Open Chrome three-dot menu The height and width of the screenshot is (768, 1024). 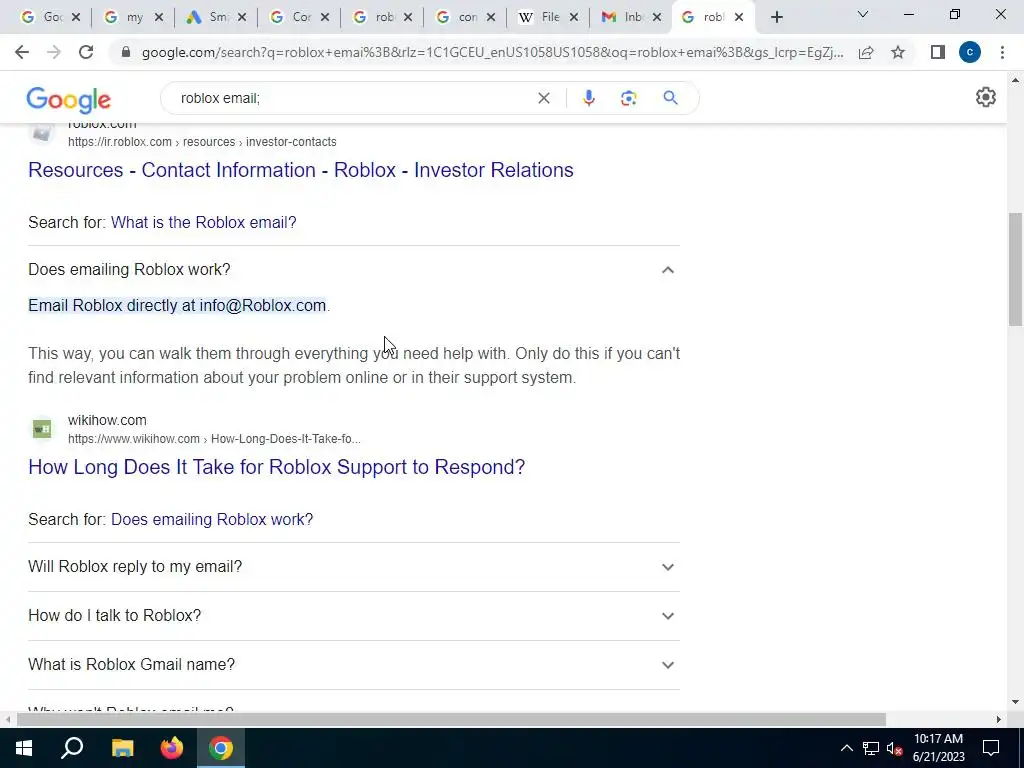[1002, 52]
